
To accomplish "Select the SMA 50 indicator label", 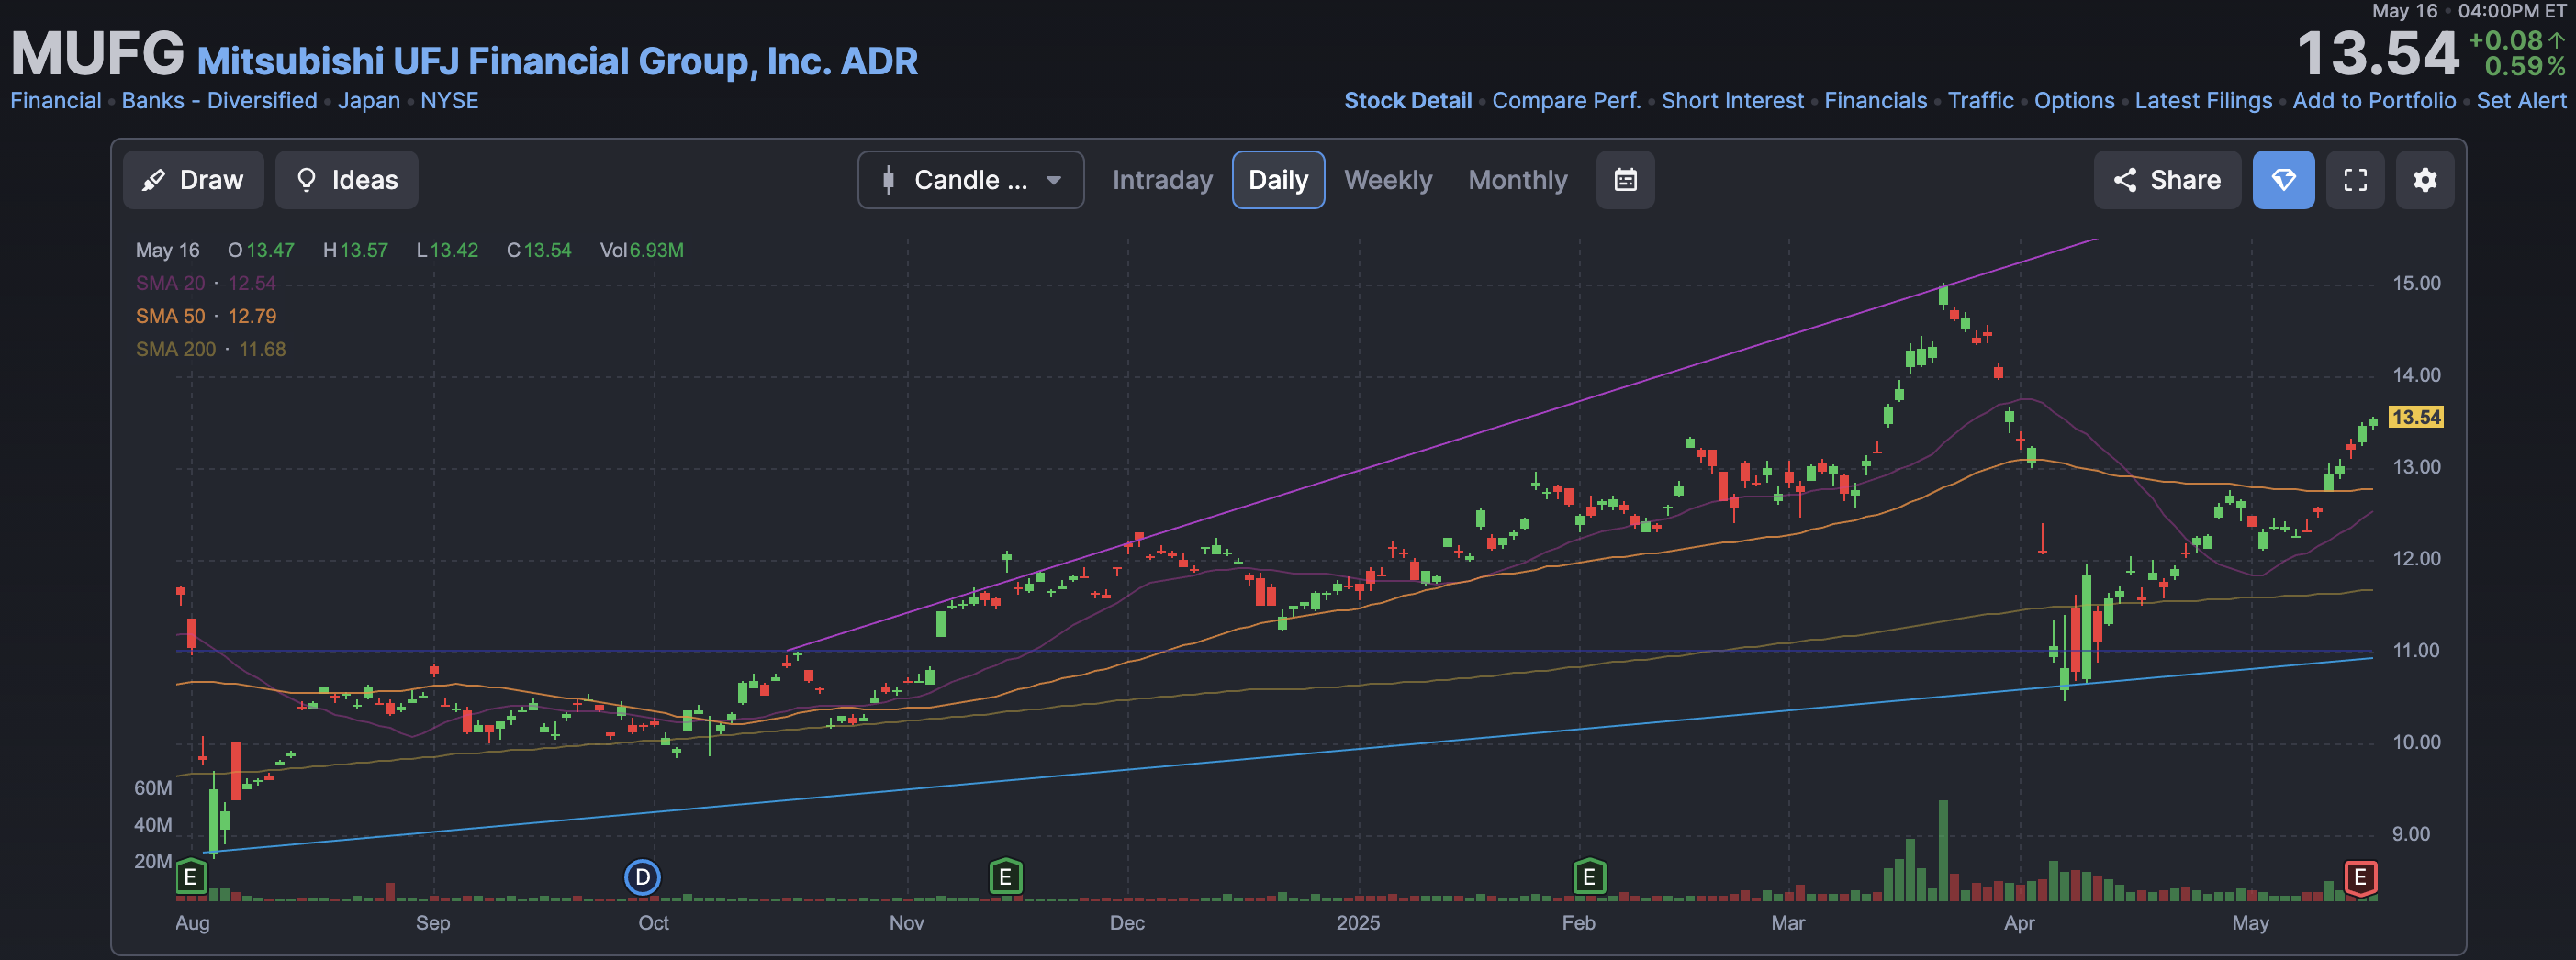I will click(170, 316).
